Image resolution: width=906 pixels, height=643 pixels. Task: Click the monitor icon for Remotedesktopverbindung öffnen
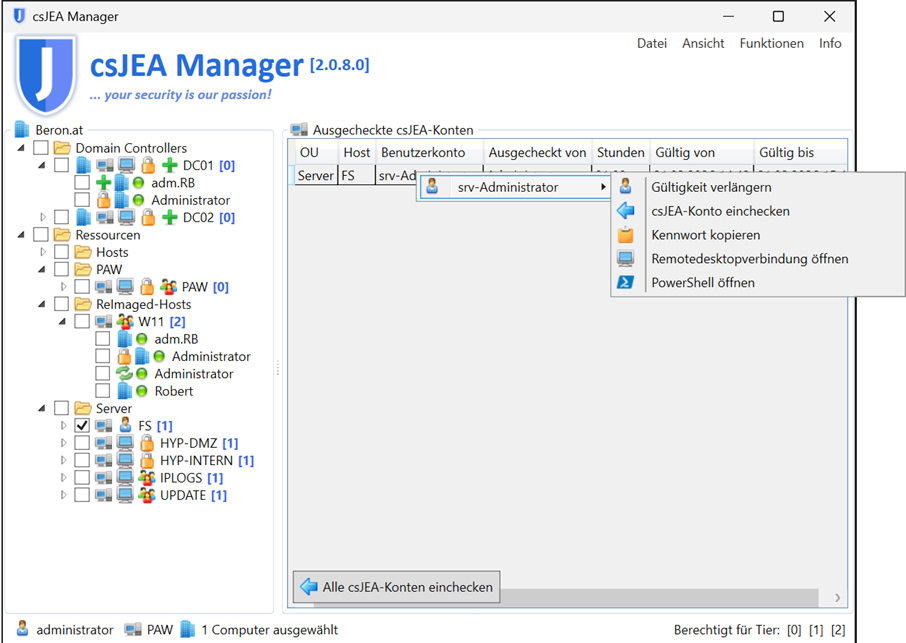point(625,259)
